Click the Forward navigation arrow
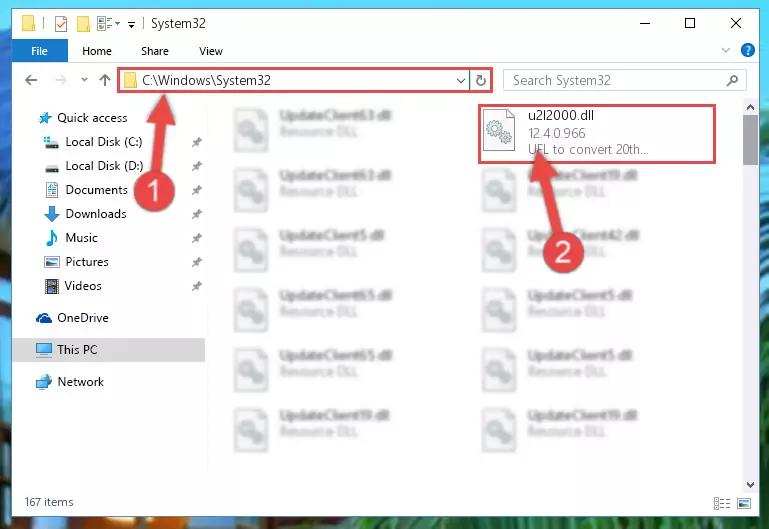Image resolution: width=769 pixels, height=529 pixels. (61, 80)
